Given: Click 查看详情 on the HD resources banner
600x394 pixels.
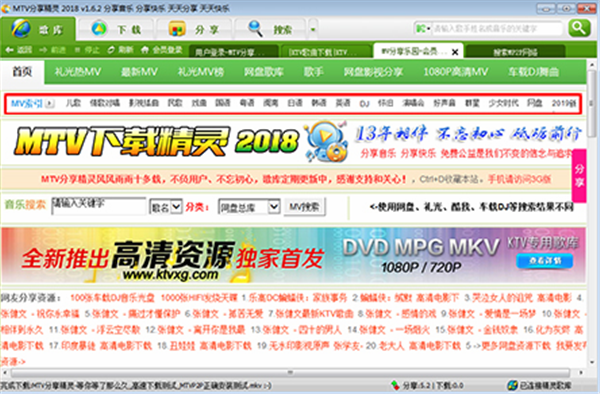Looking at the screenshot, I should pos(545,261).
